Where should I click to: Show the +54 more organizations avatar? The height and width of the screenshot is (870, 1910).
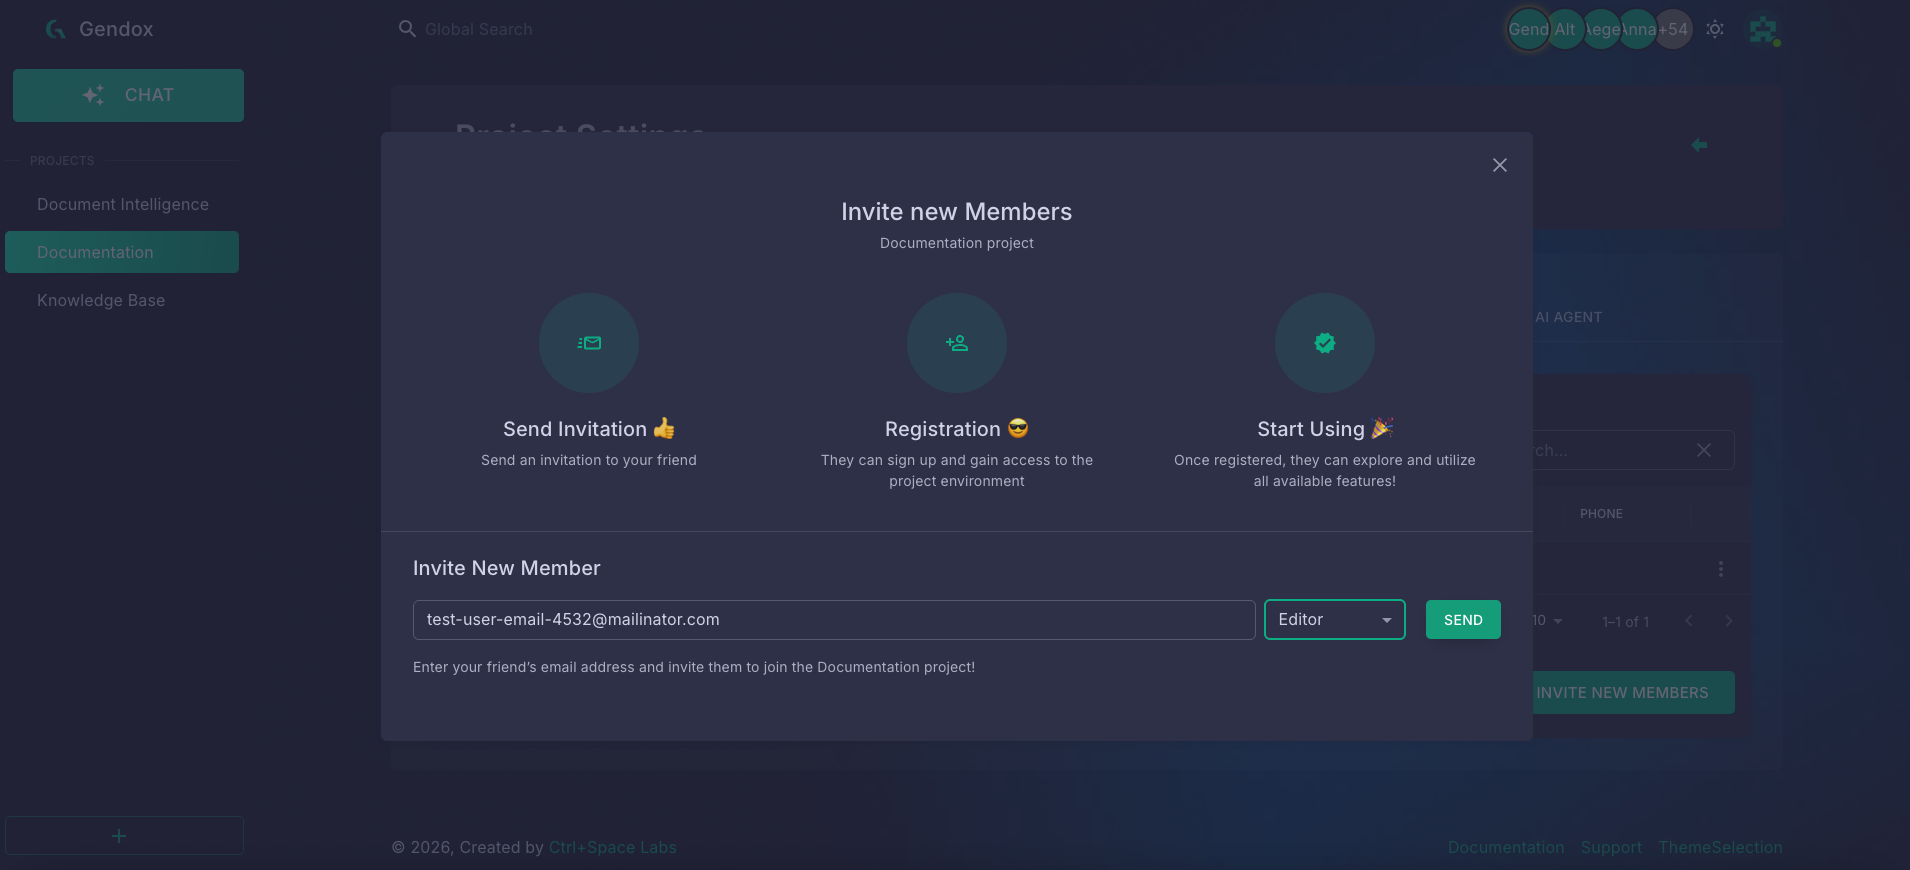click(1674, 29)
